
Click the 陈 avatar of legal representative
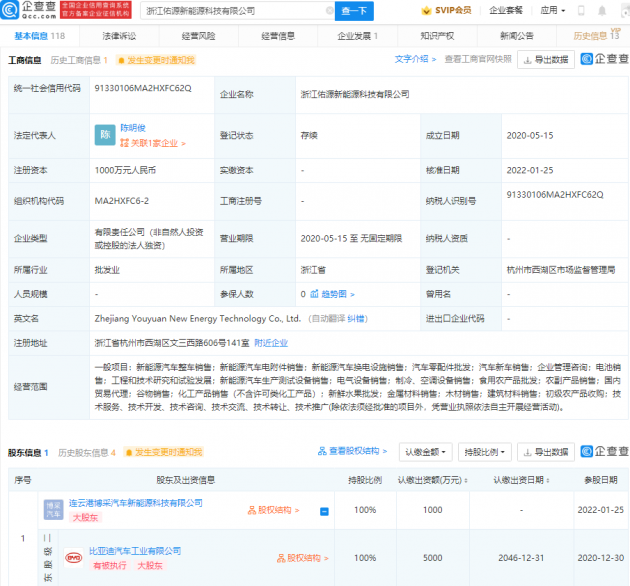(105, 135)
